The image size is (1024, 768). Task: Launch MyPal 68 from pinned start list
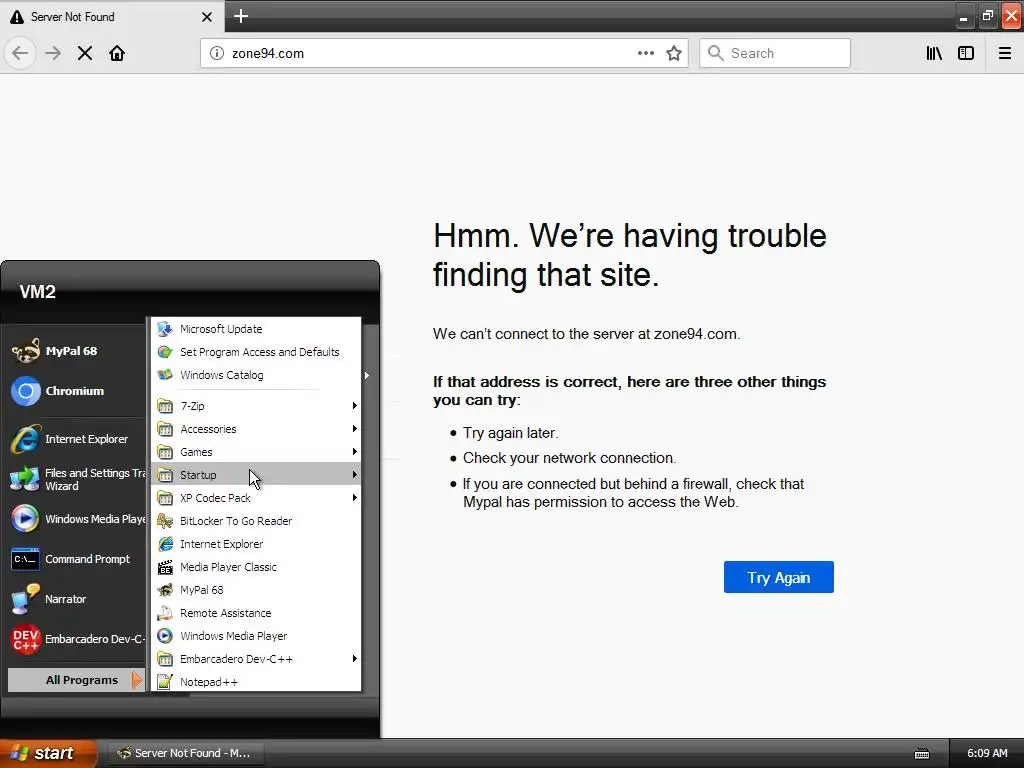[x=73, y=351]
